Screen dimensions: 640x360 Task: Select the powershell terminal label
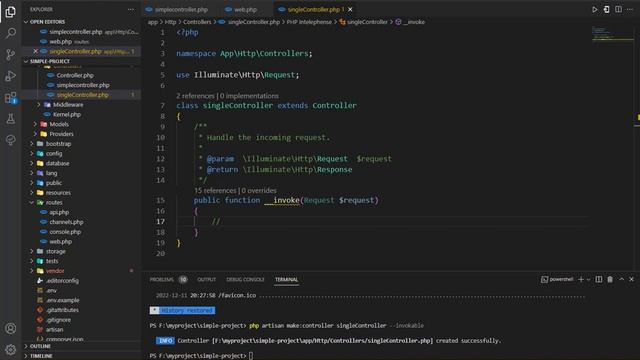(557, 280)
